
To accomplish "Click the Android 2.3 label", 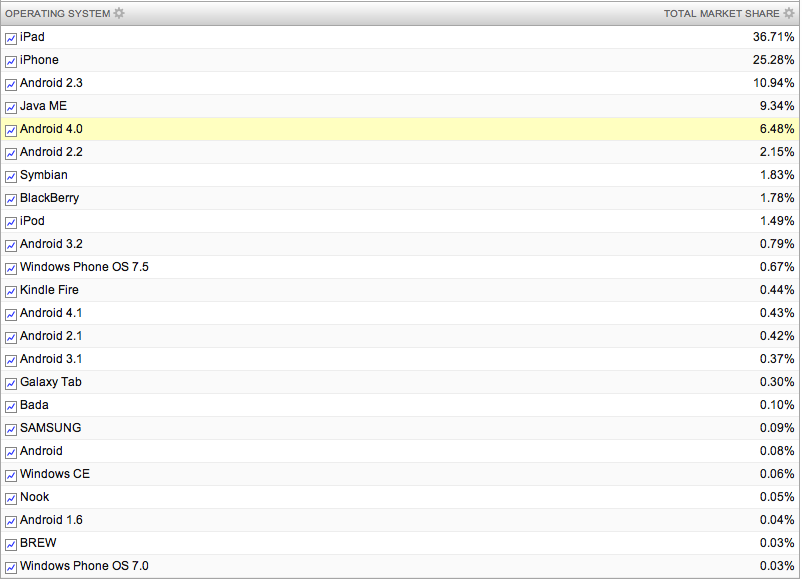I will 51,83.
